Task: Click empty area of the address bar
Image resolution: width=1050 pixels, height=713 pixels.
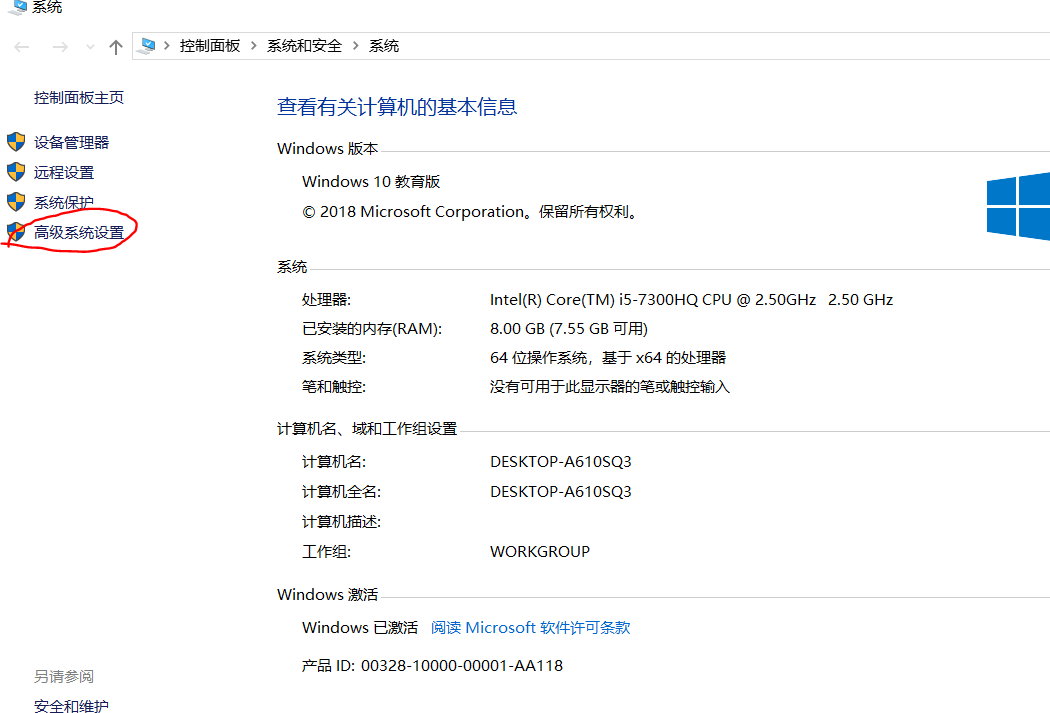Action: (x=700, y=46)
